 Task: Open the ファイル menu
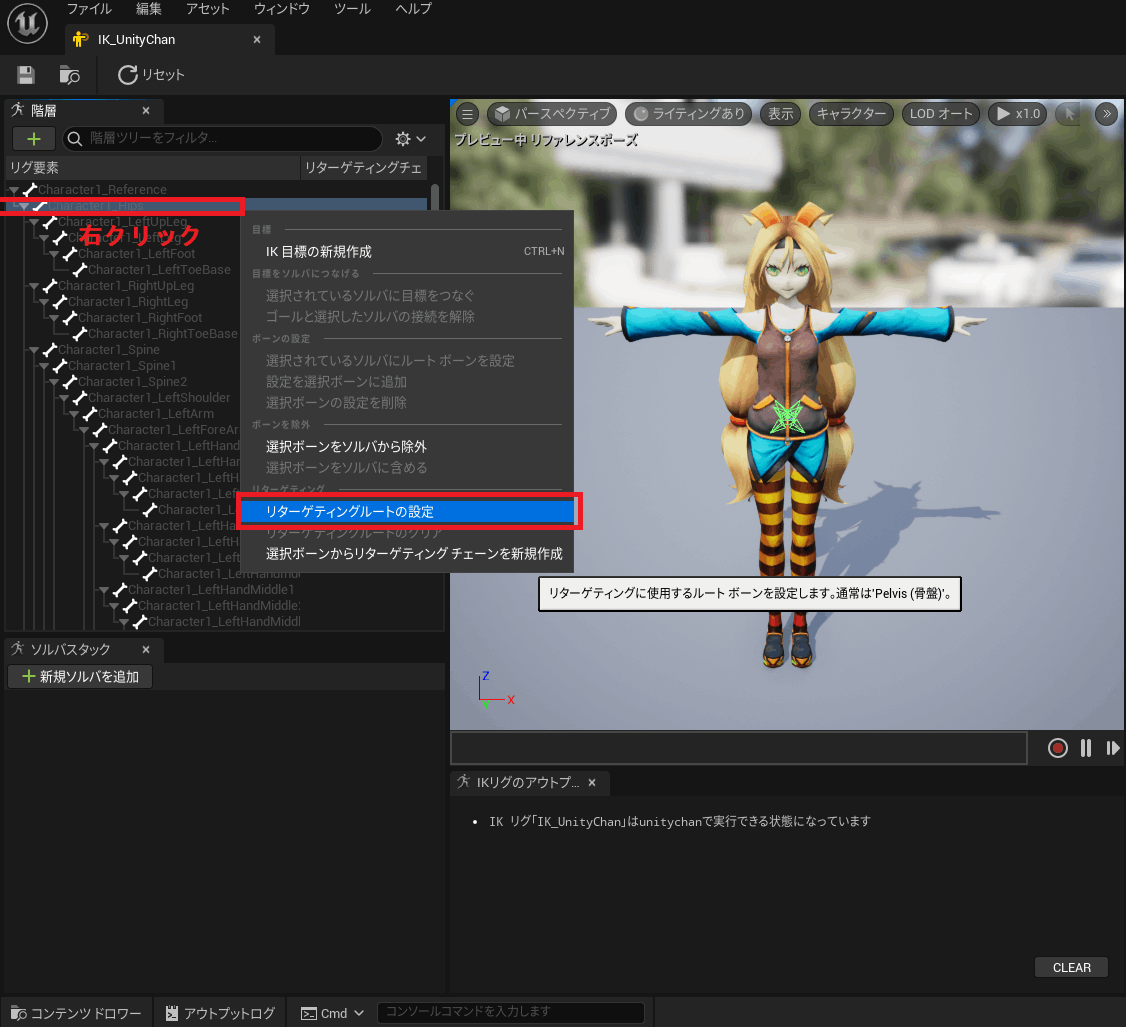coord(89,9)
